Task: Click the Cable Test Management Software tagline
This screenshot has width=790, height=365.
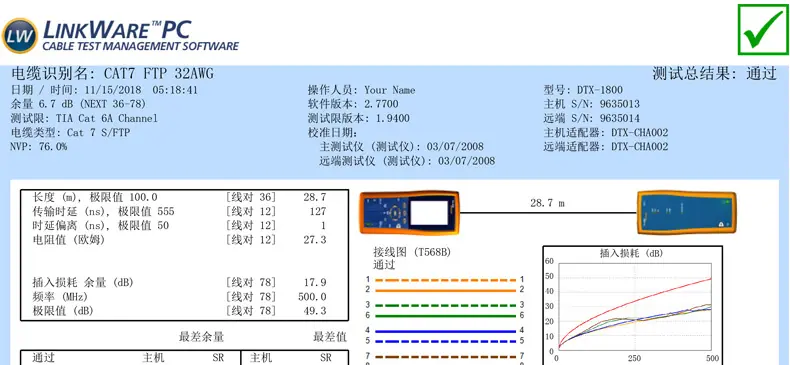Action: (141, 46)
